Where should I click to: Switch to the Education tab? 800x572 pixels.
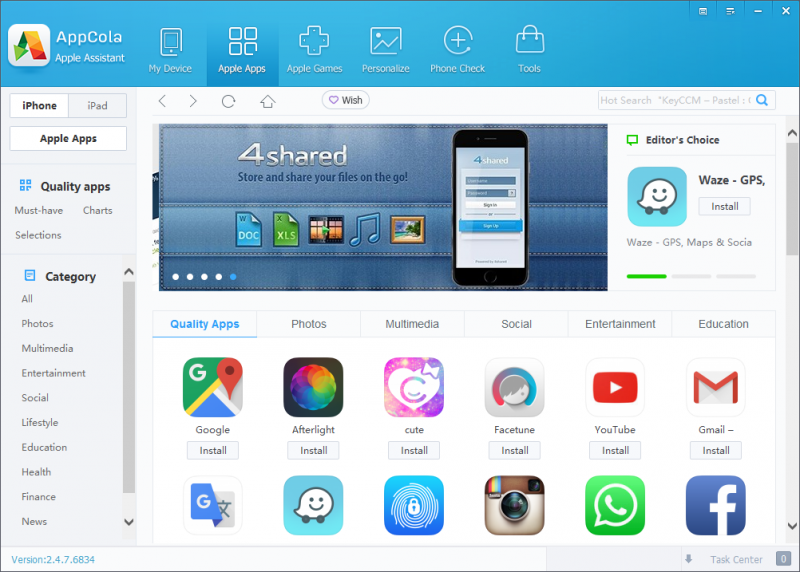point(723,324)
